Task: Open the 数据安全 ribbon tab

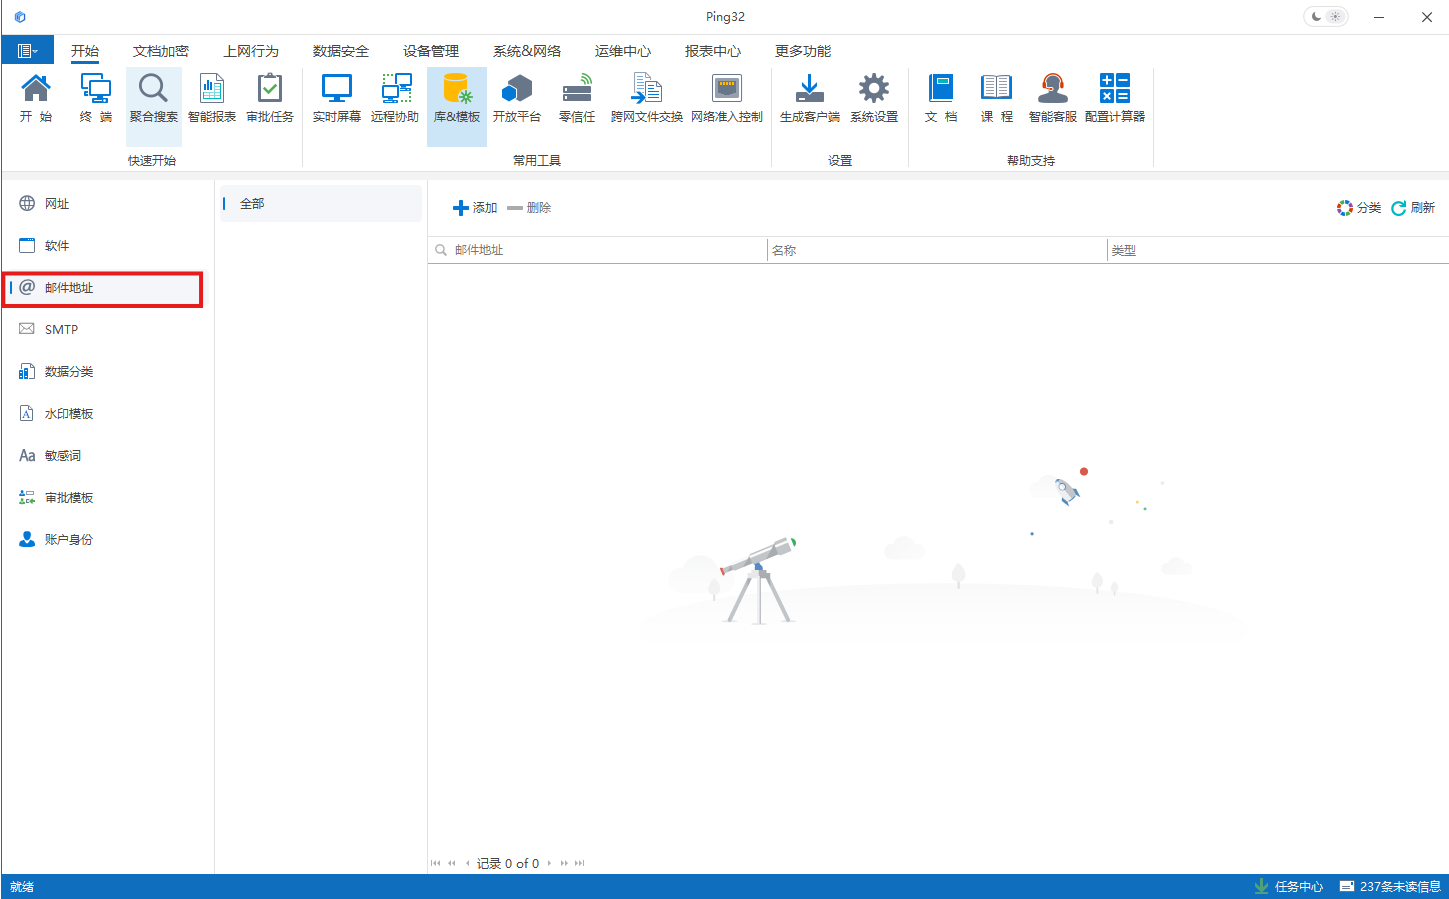Action: tap(340, 51)
